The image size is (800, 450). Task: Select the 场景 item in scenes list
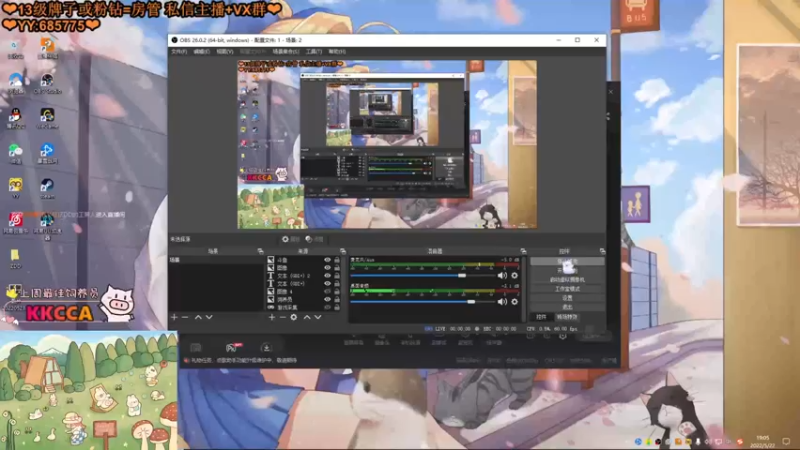[216, 260]
